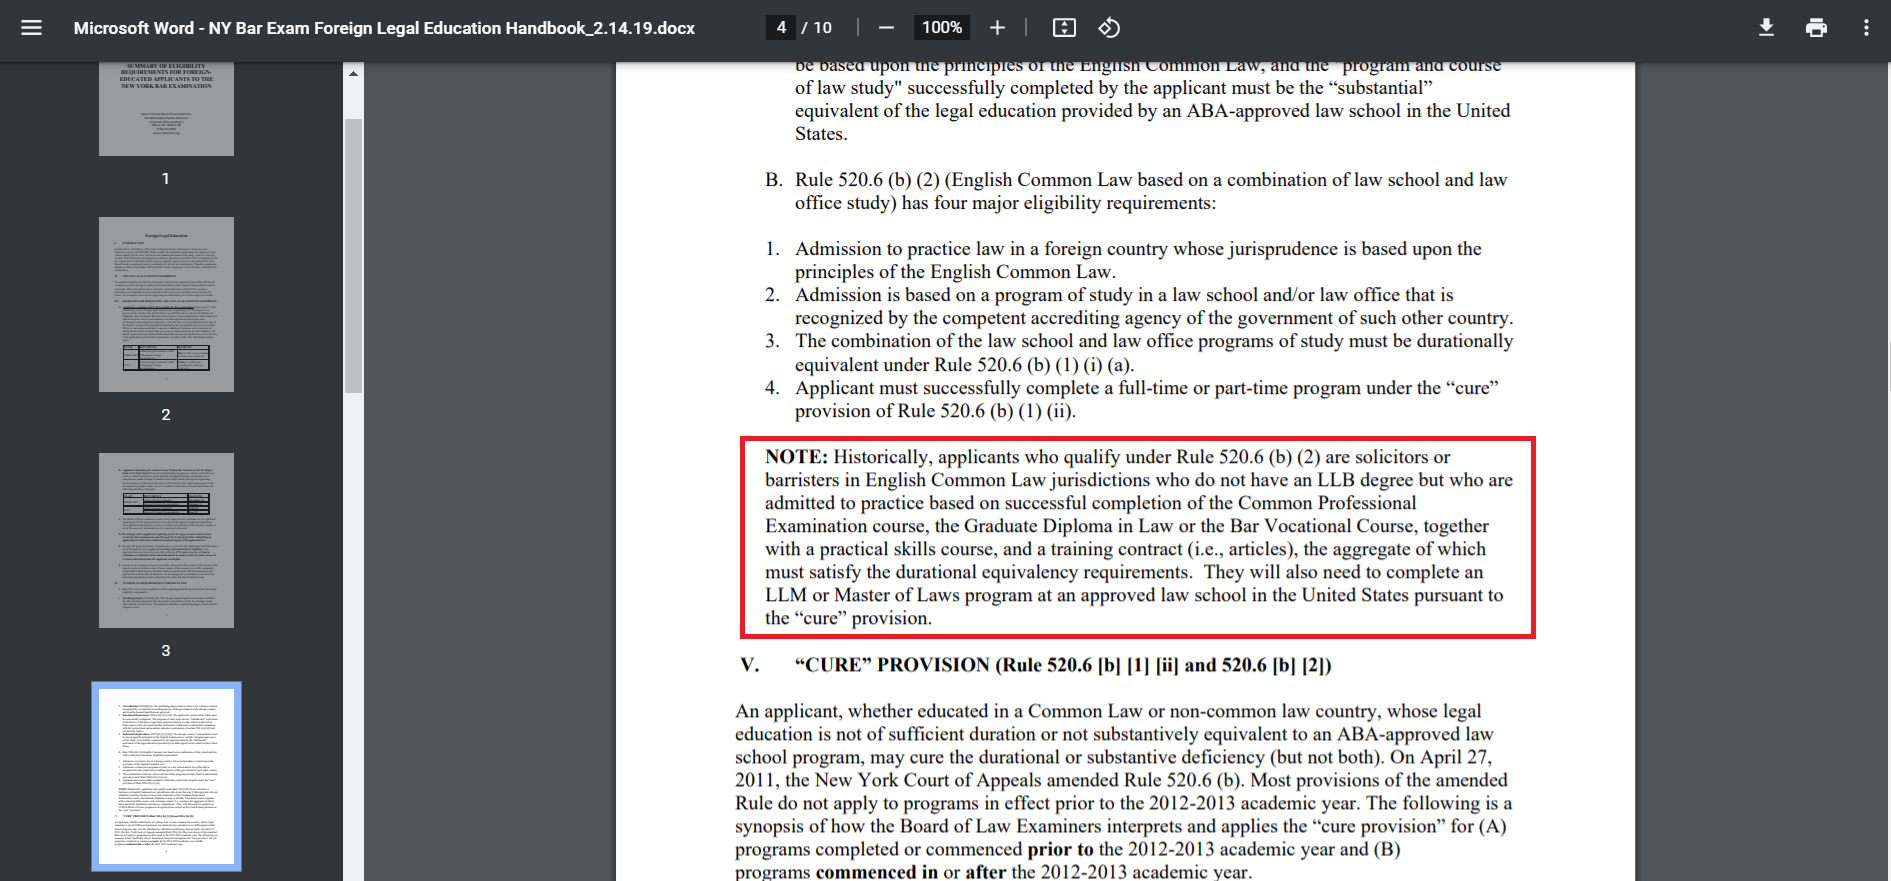Click the zoom in plus button

coord(997,28)
